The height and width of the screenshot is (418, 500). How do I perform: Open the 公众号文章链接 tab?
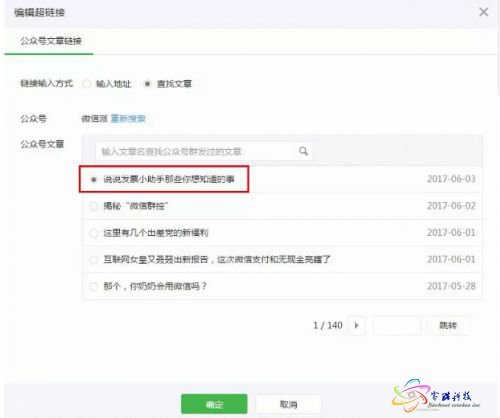(x=51, y=41)
